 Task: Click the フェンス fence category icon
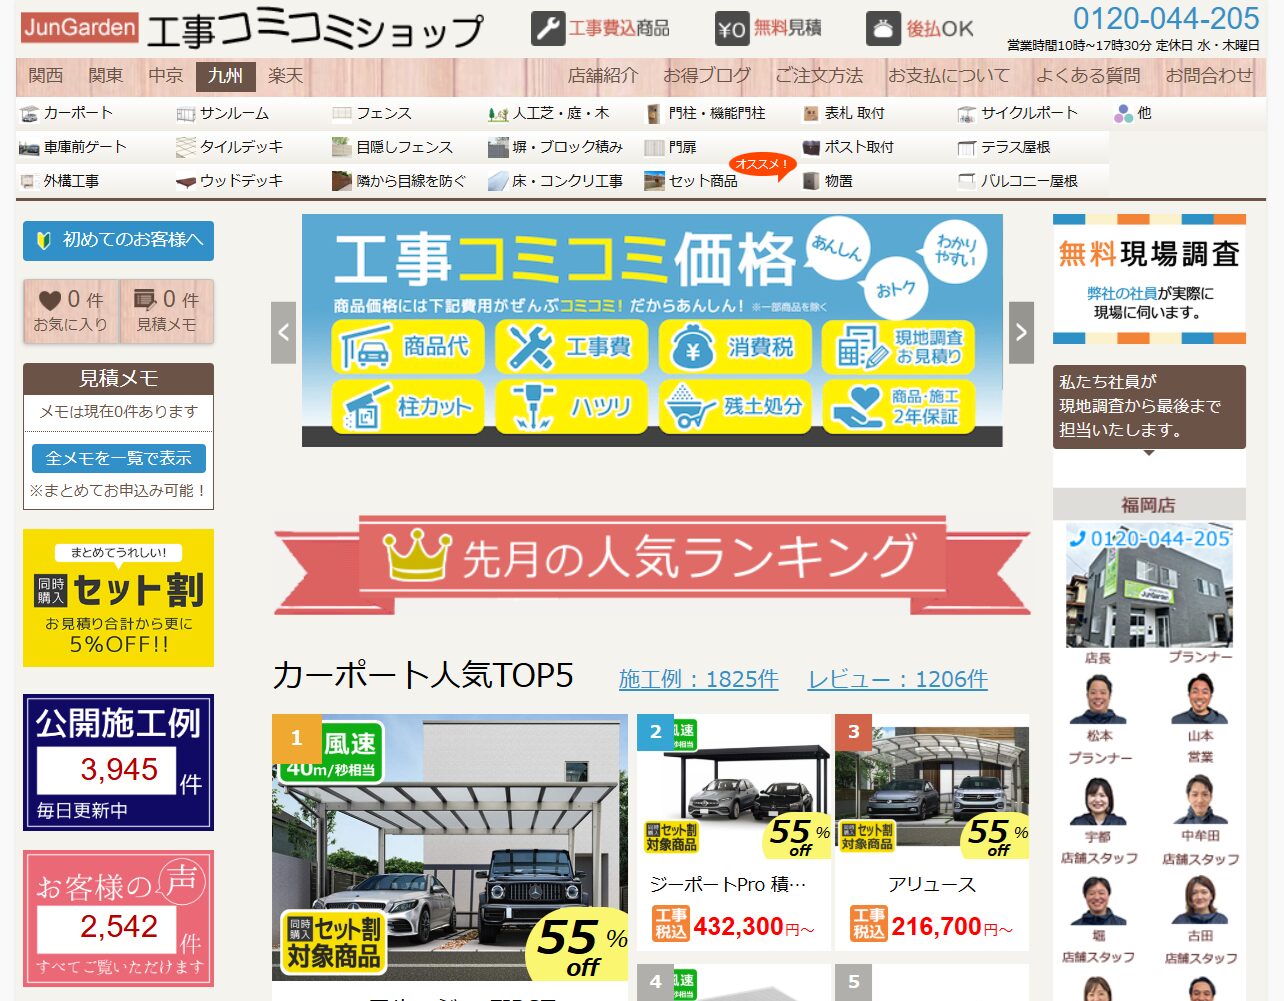[x=343, y=113]
